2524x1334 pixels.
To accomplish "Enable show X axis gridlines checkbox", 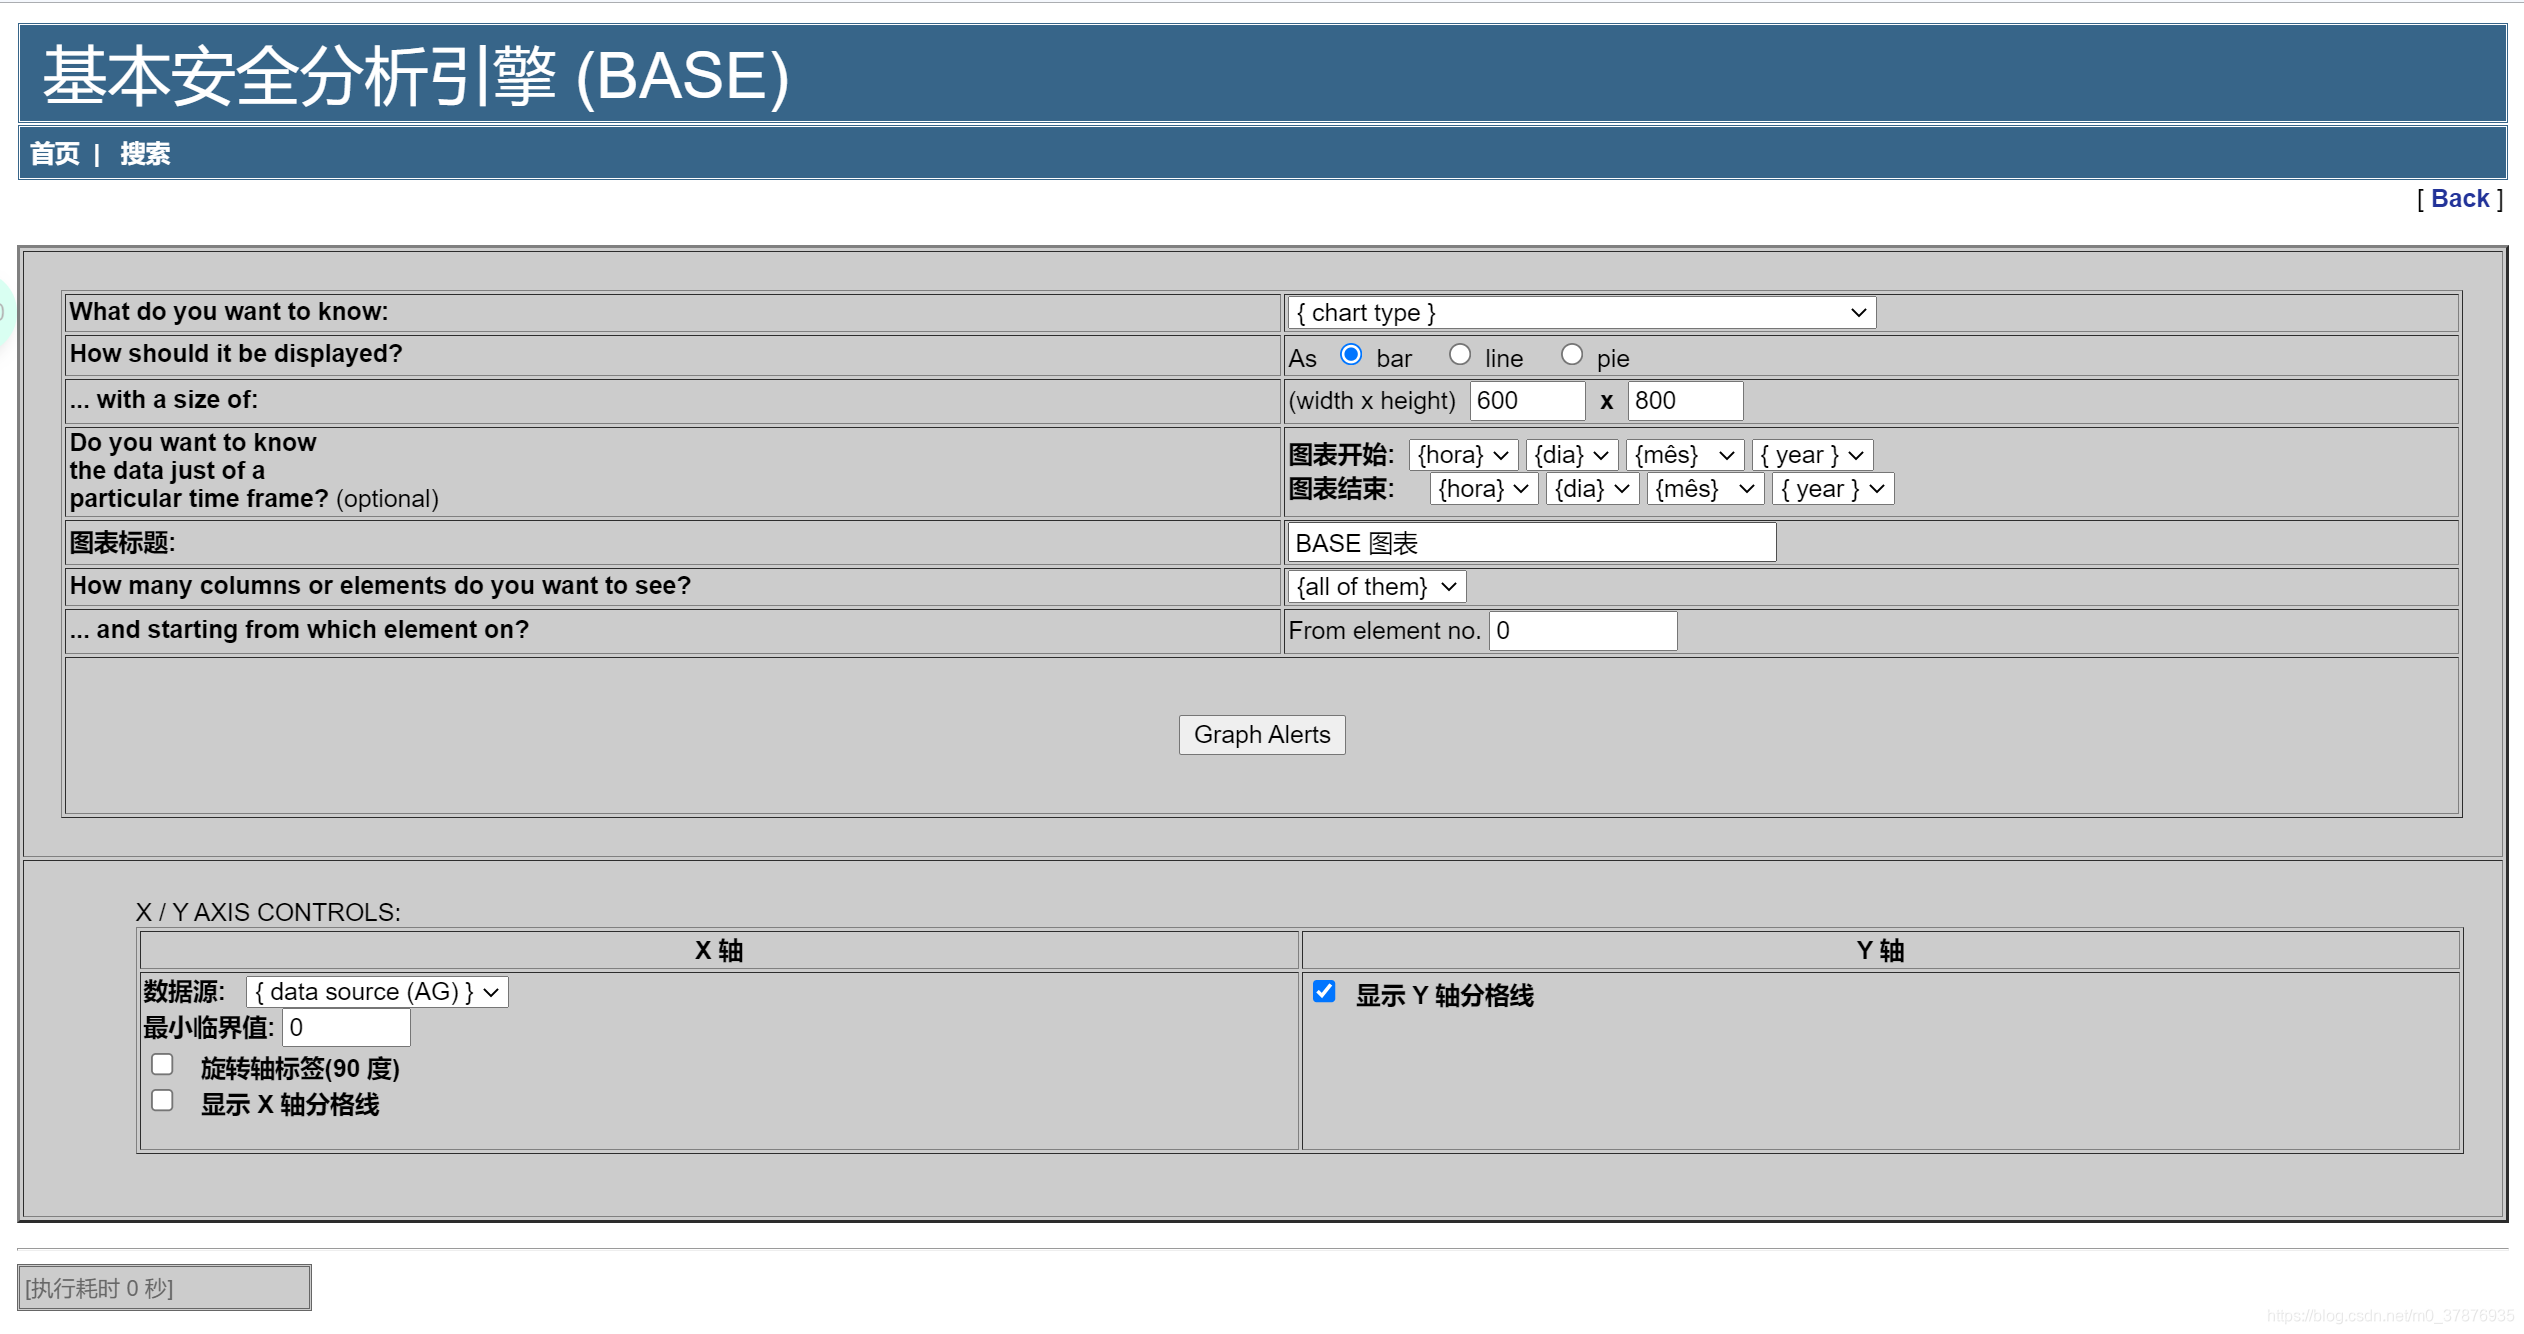I will [x=163, y=1101].
